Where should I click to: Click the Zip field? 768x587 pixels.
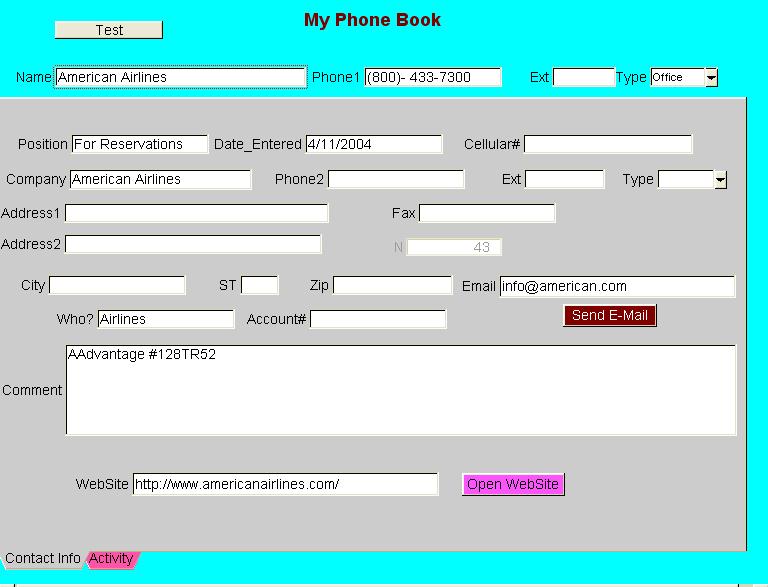click(x=392, y=285)
